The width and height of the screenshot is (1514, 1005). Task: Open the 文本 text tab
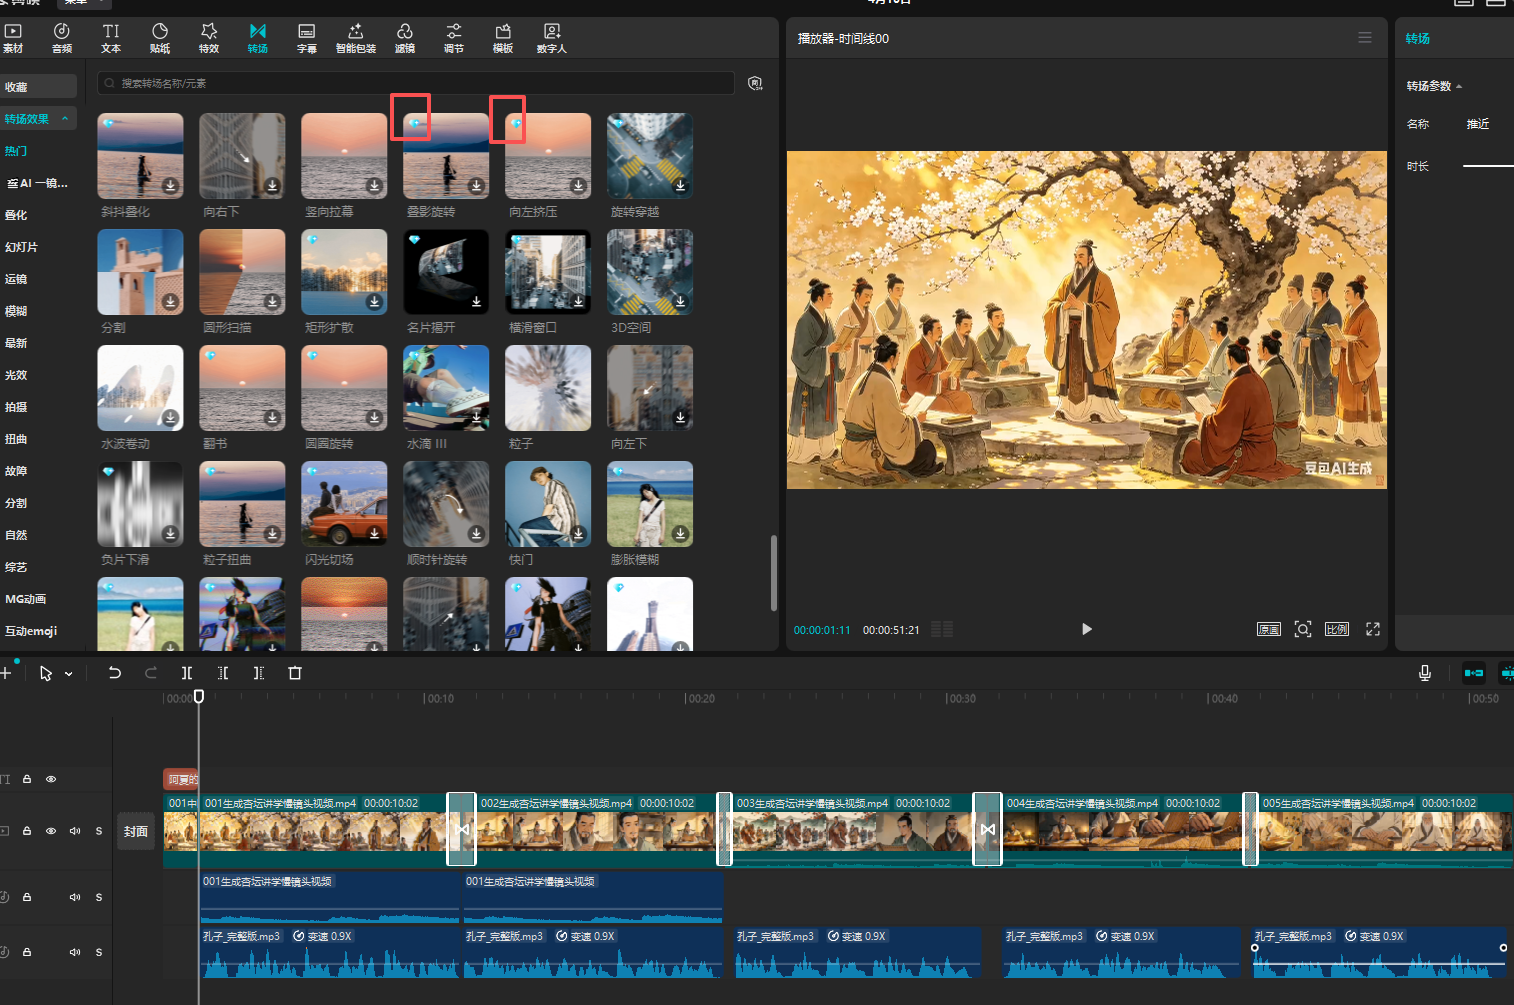coord(111,38)
